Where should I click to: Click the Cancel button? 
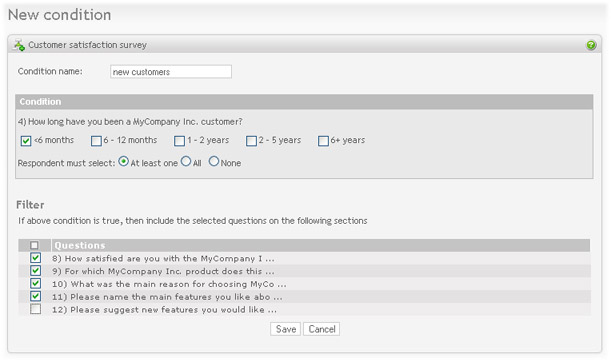(322, 329)
